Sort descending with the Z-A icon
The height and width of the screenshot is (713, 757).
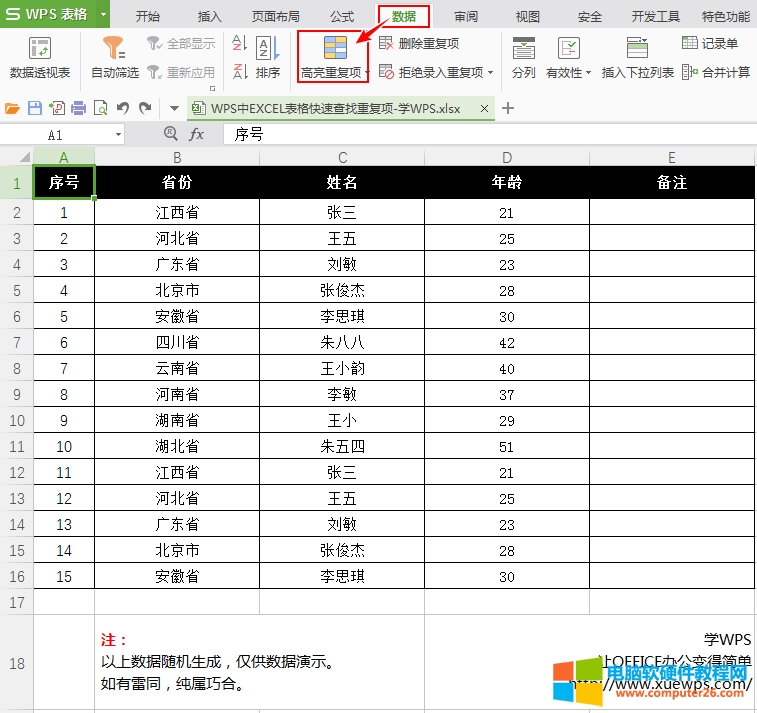[239, 72]
